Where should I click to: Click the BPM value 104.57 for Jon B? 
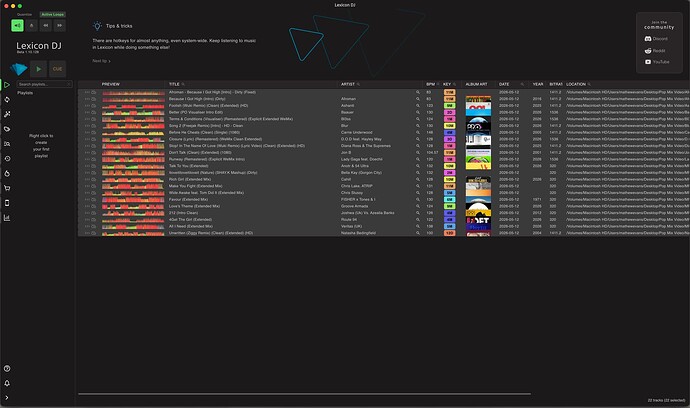(x=432, y=153)
